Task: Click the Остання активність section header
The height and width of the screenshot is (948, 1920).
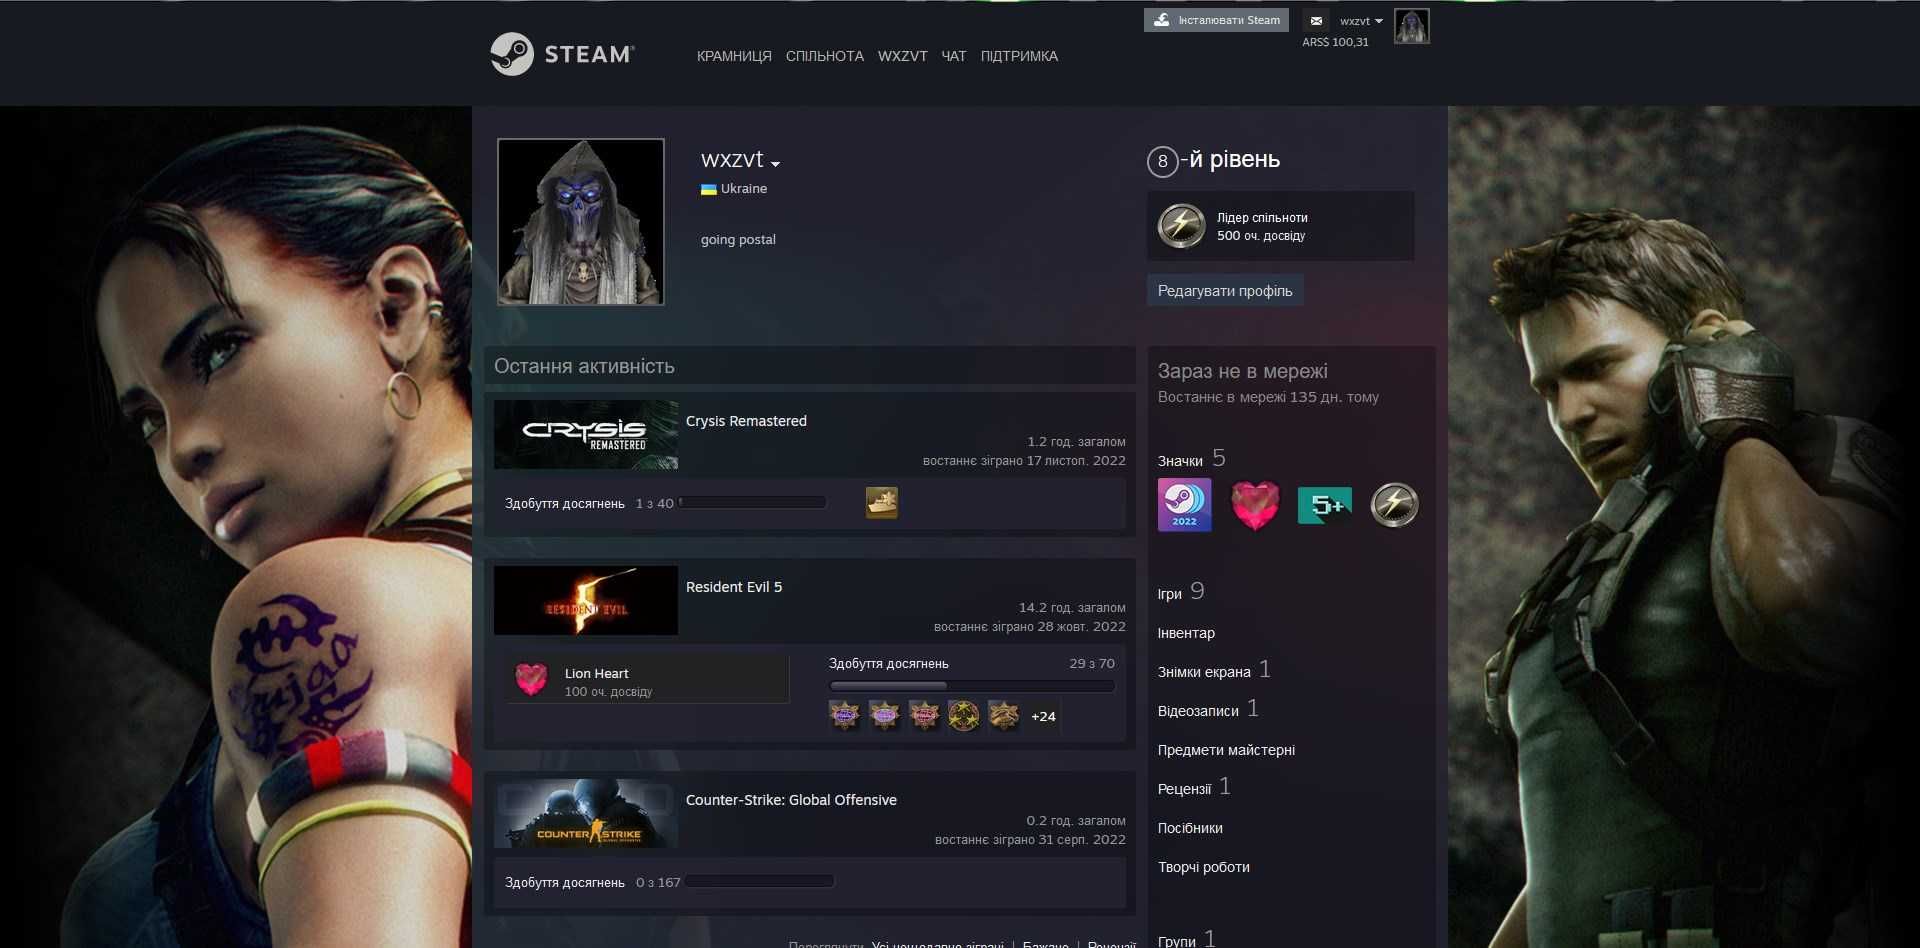Action: click(810, 366)
